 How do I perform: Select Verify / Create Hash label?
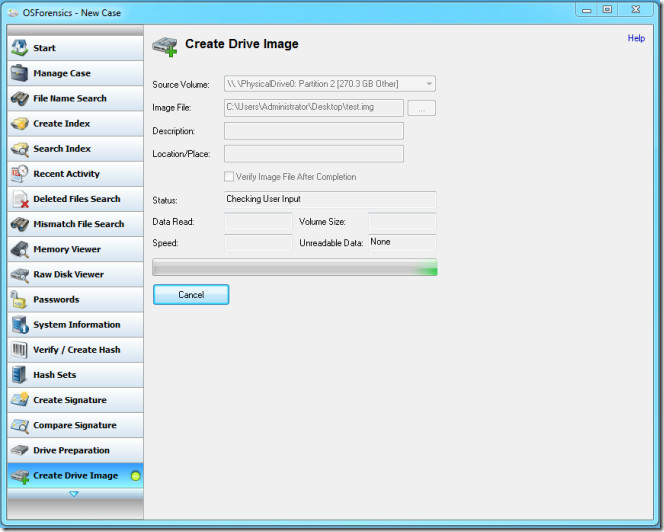pyautogui.click(x=77, y=349)
